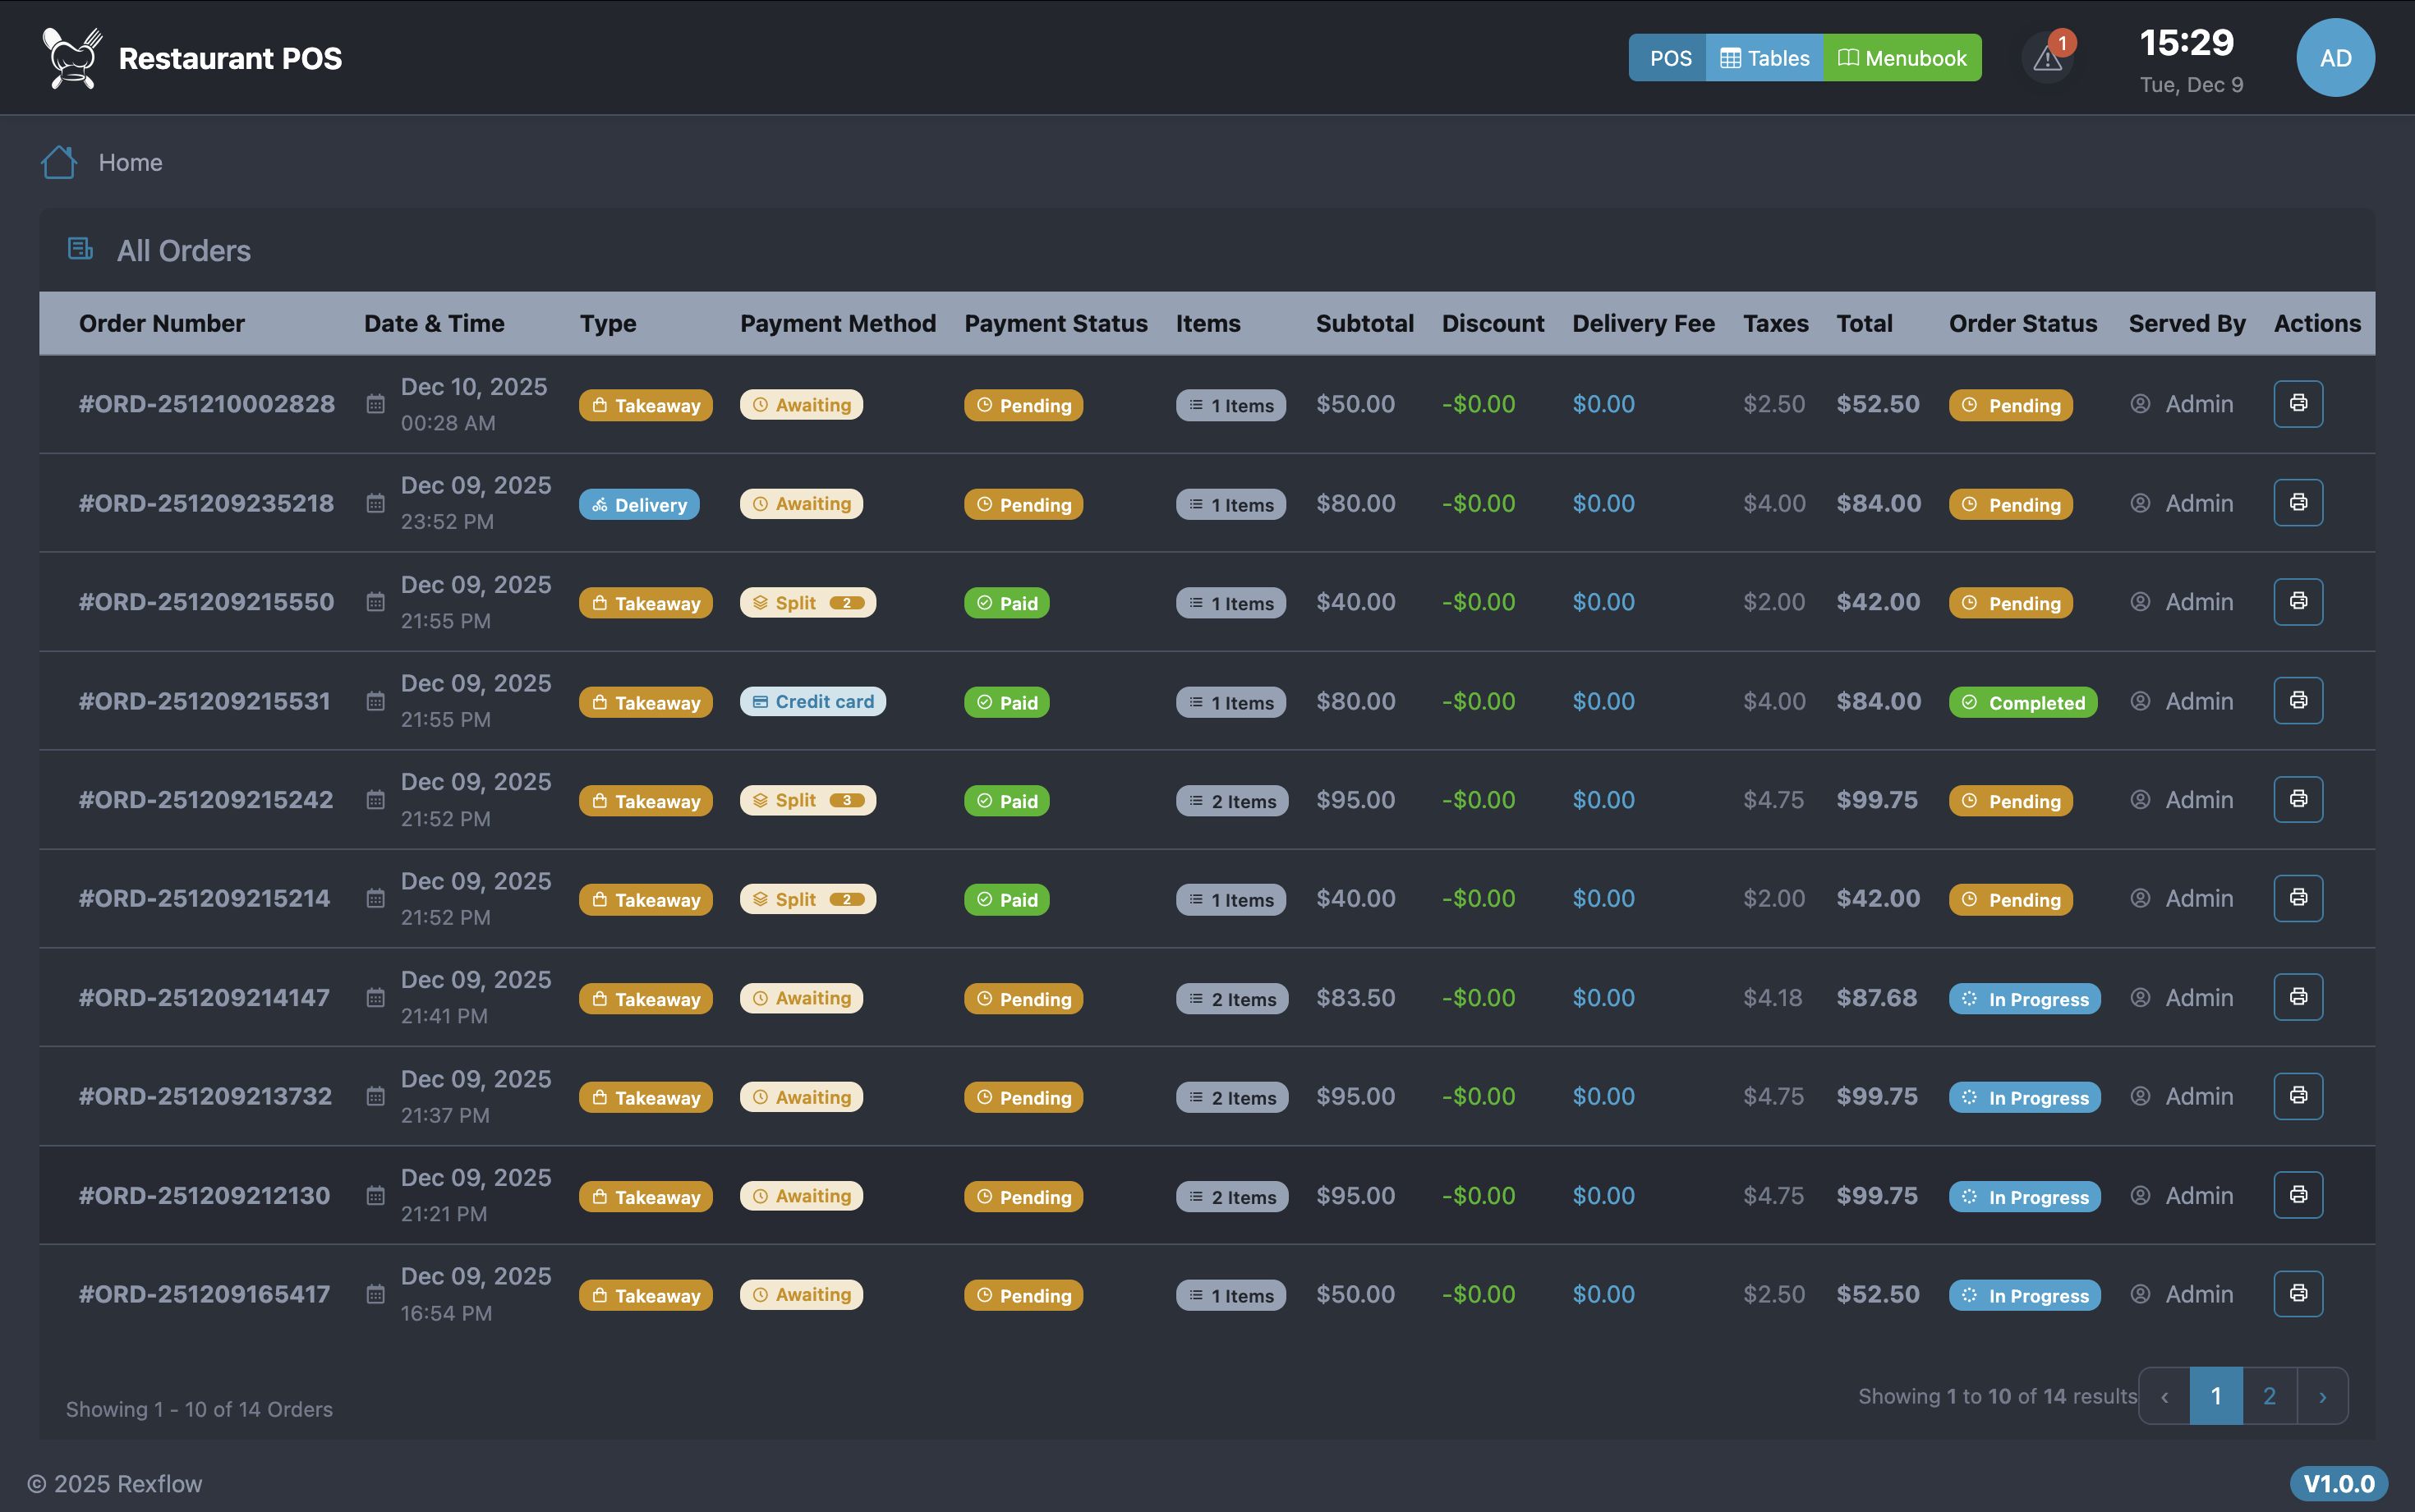This screenshot has width=2415, height=1512.
Task: Click the Completed order status badge
Action: tap(2022, 702)
